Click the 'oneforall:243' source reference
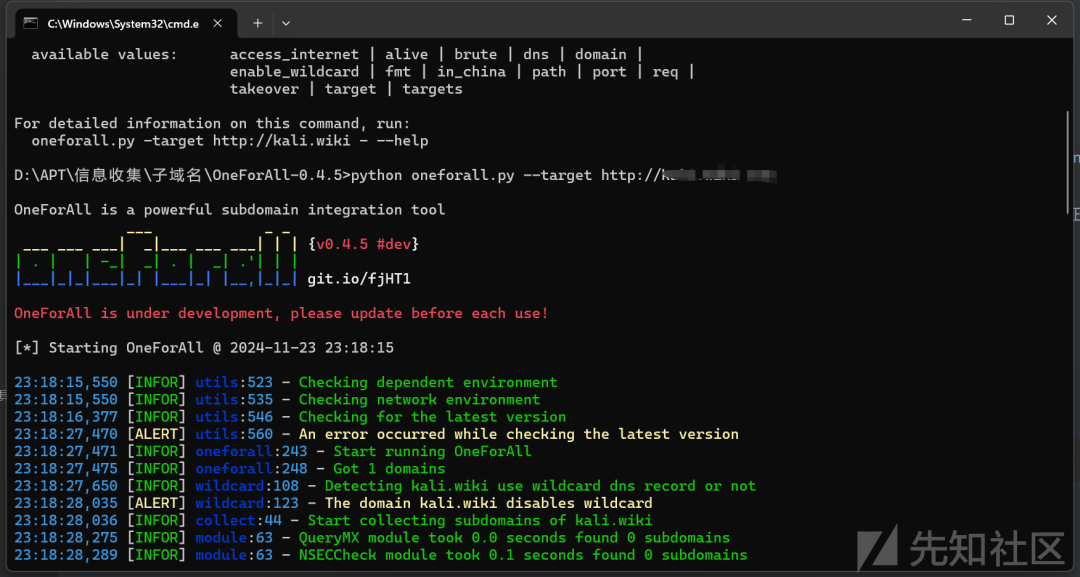1080x577 pixels. point(251,451)
